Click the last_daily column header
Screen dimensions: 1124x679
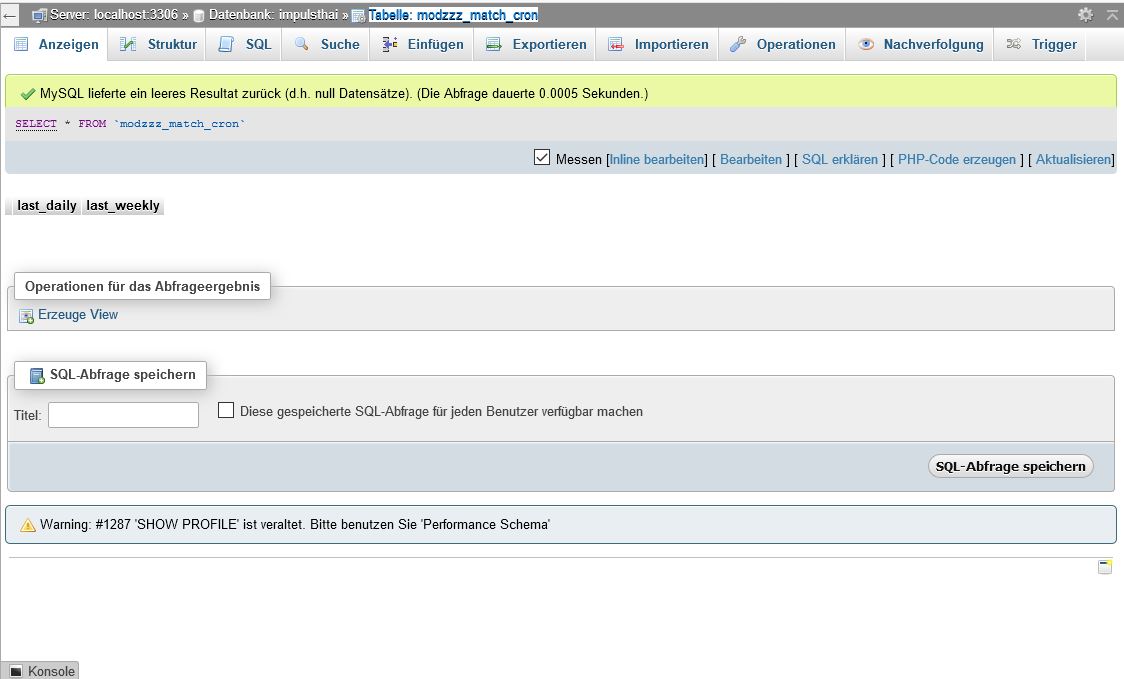[47, 206]
